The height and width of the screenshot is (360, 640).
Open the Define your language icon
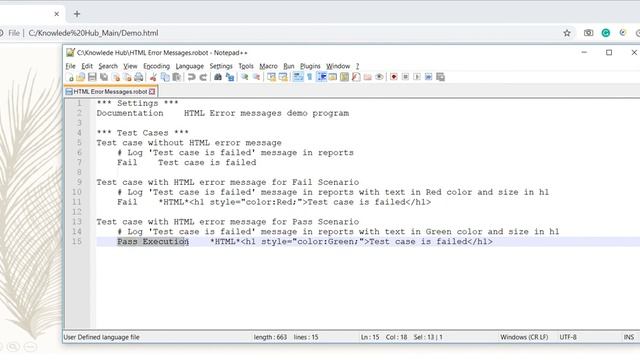click(333, 77)
